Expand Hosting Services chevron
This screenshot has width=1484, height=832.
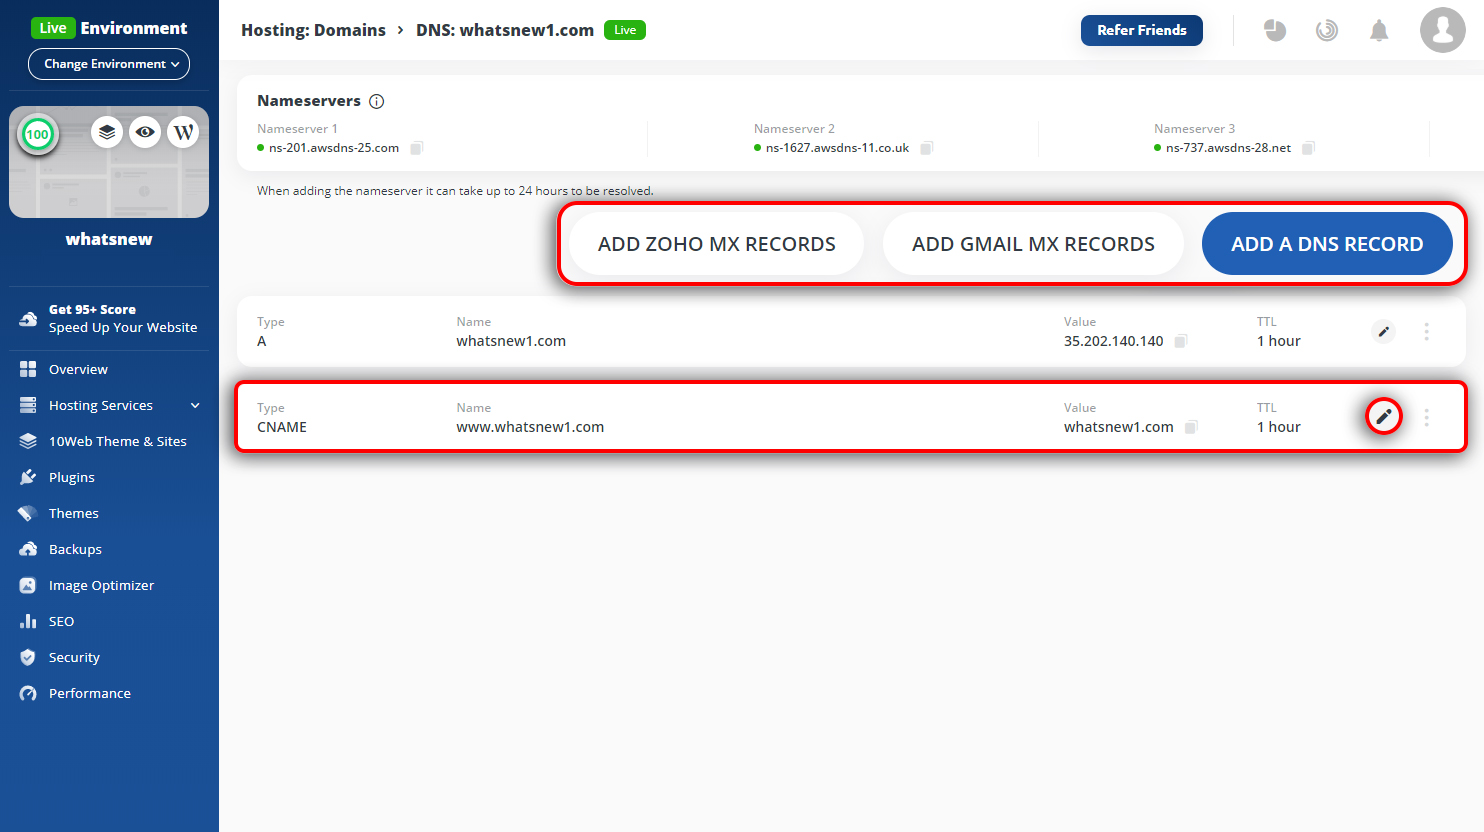click(195, 405)
